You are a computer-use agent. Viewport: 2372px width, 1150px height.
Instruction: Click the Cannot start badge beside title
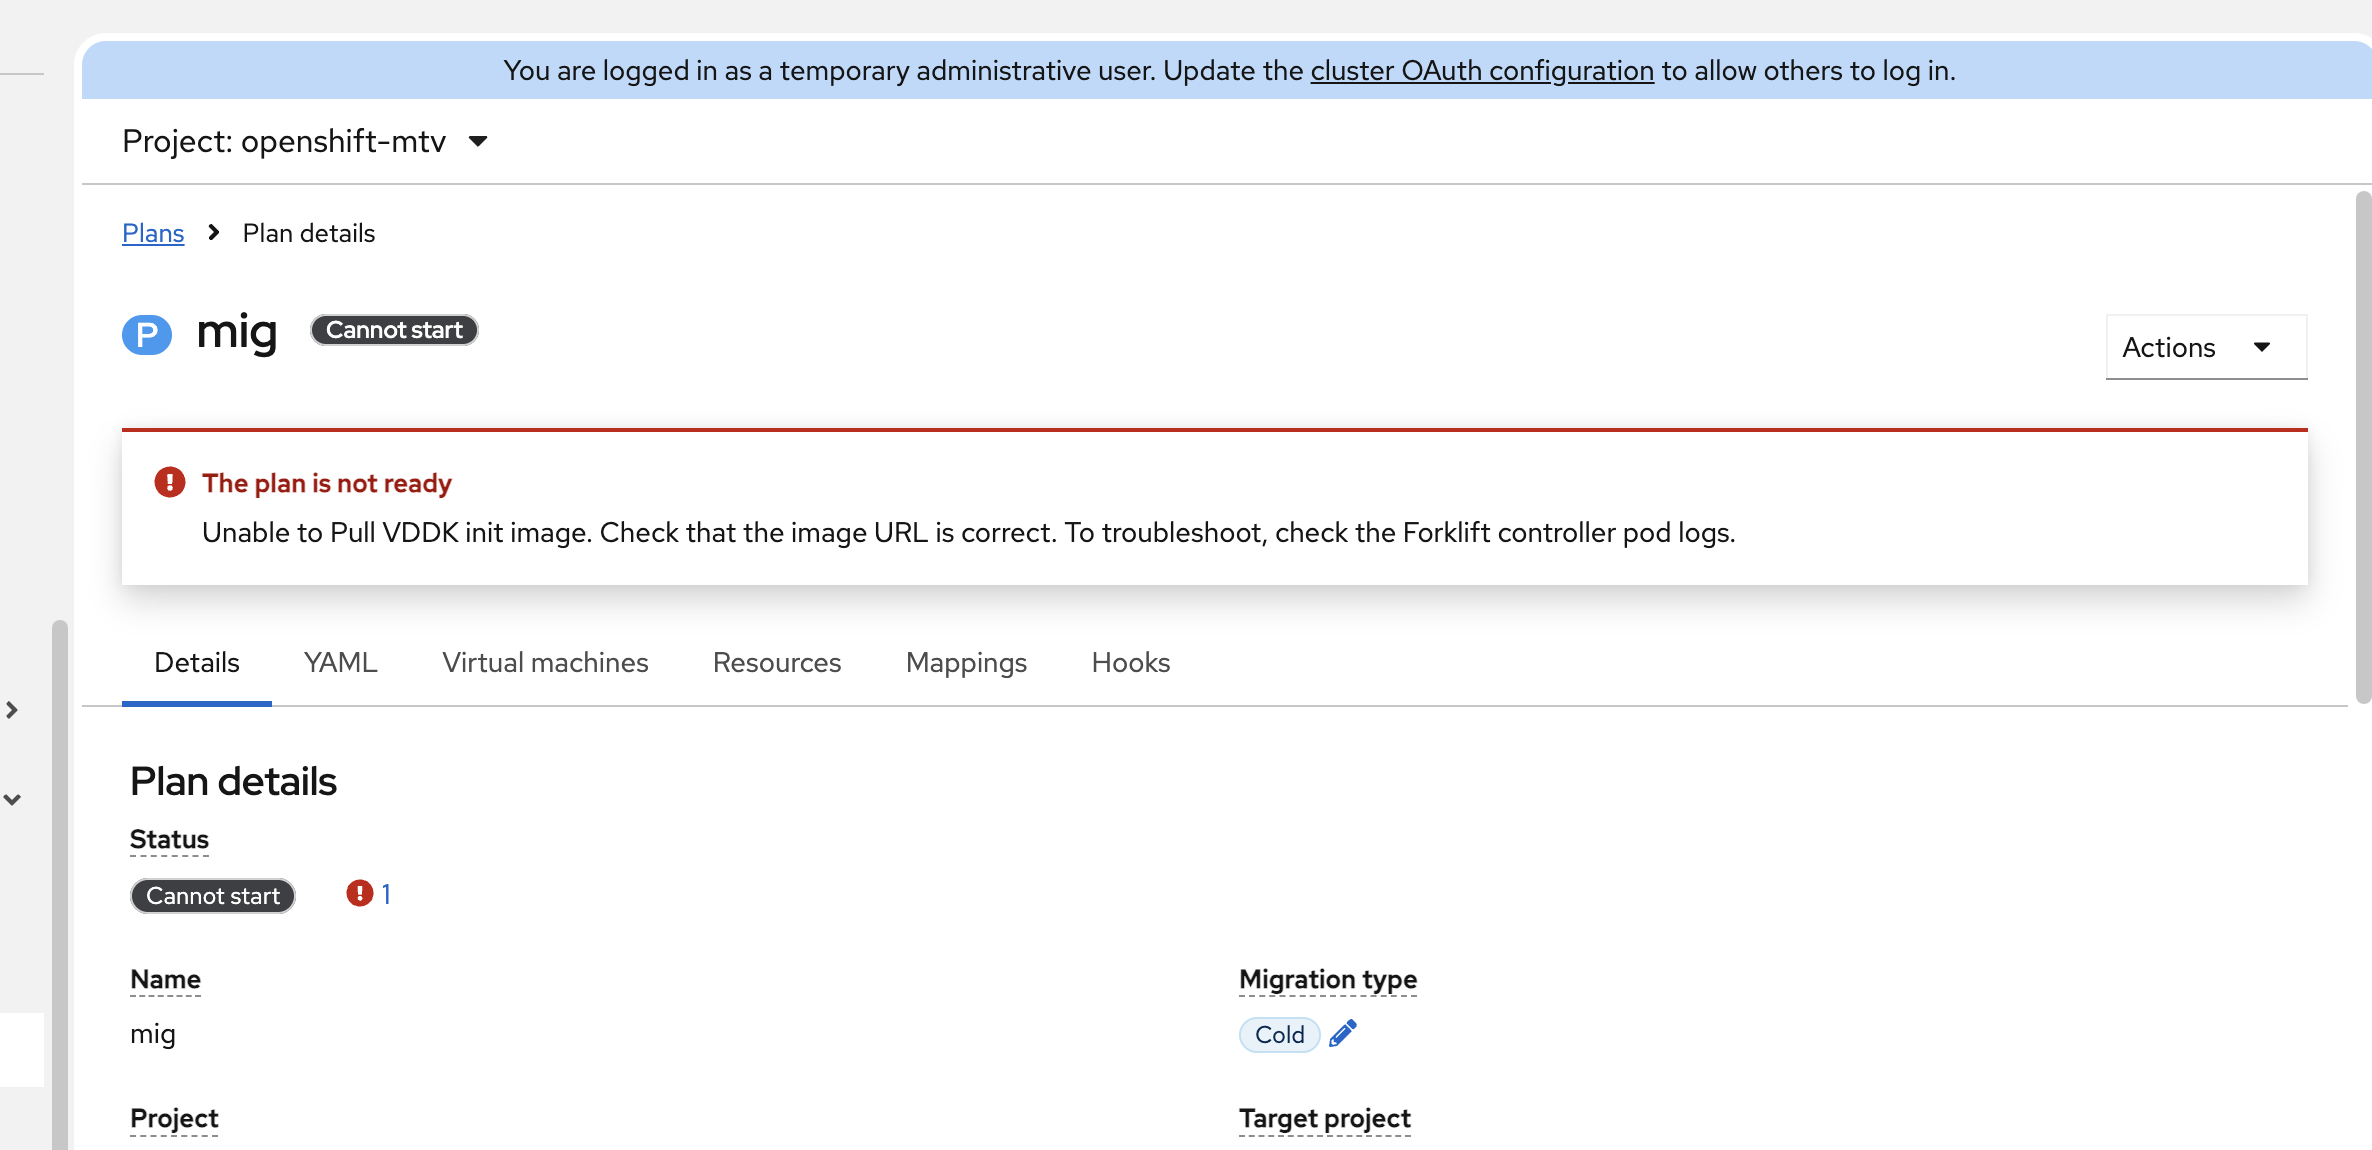point(394,330)
